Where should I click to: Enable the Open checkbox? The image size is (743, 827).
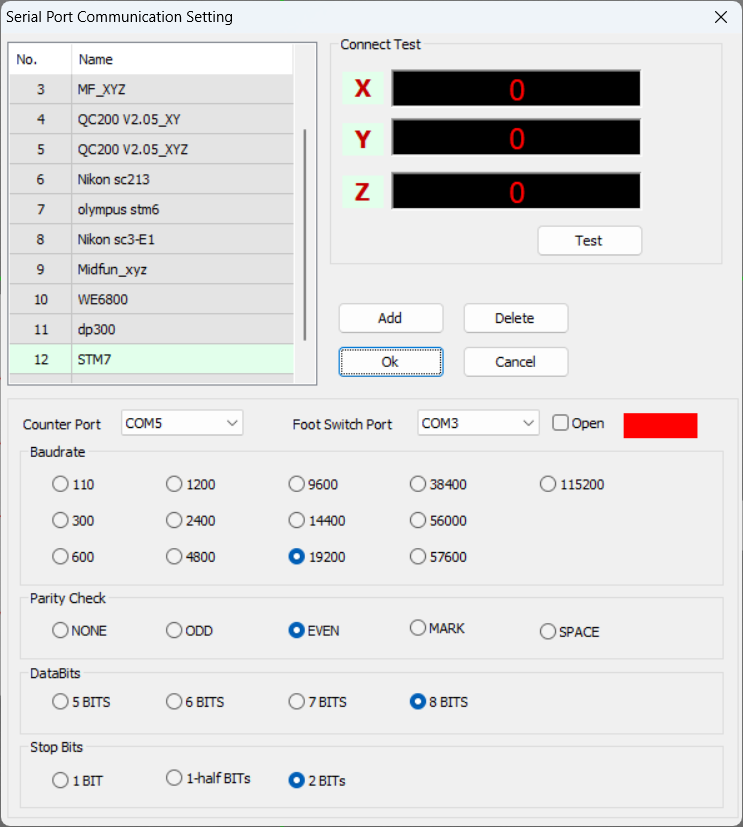561,423
